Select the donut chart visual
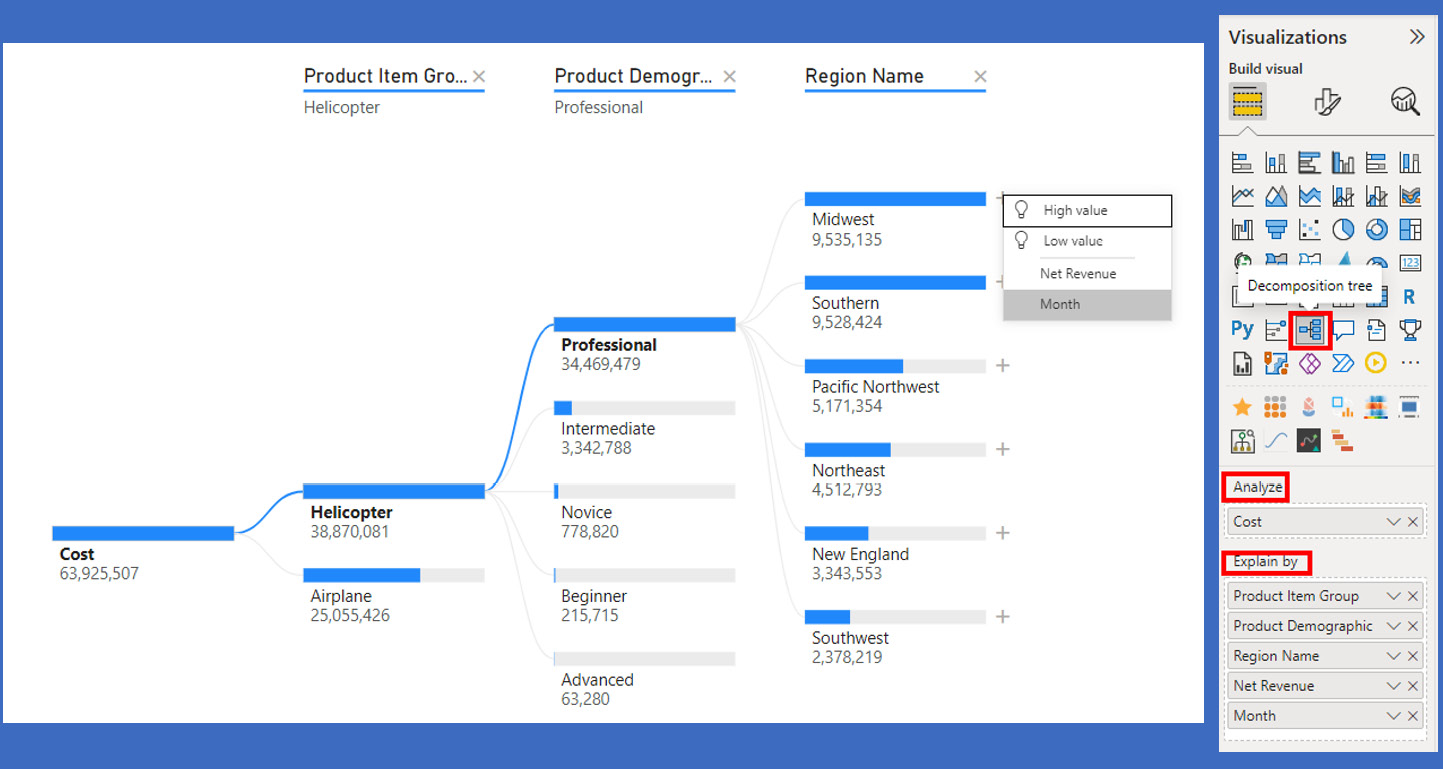This screenshot has height=769, width=1443. click(1377, 229)
